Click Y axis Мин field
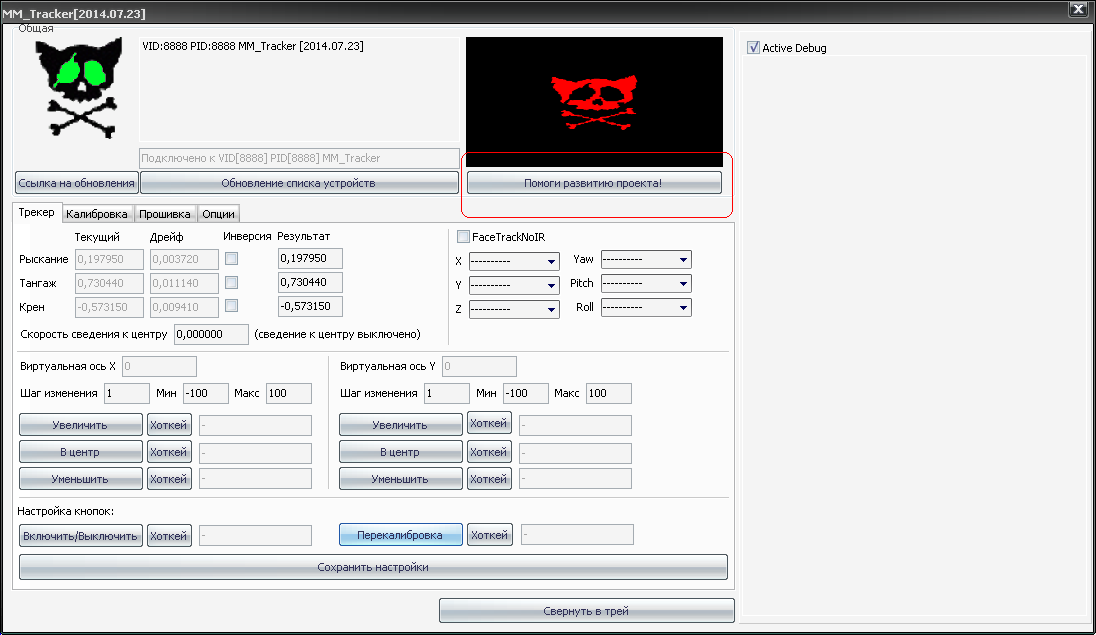Screen dimensions: 1096x635 click(x=526, y=393)
